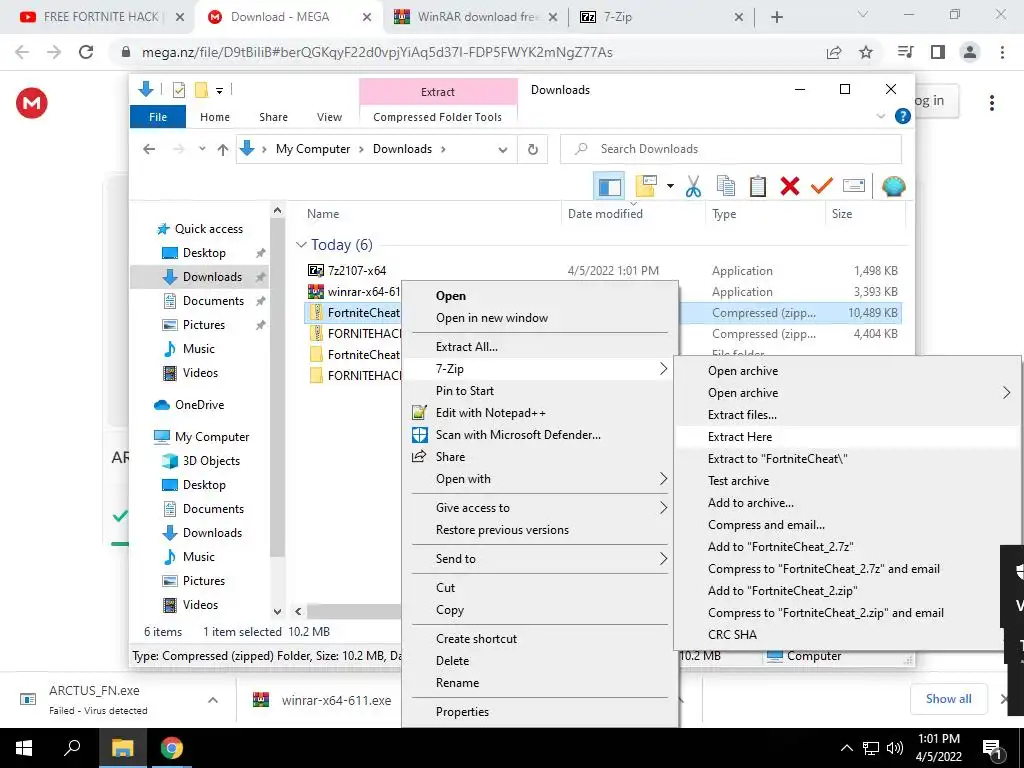Collapse the Today (6) group
1024x768 pixels.
(301, 245)
